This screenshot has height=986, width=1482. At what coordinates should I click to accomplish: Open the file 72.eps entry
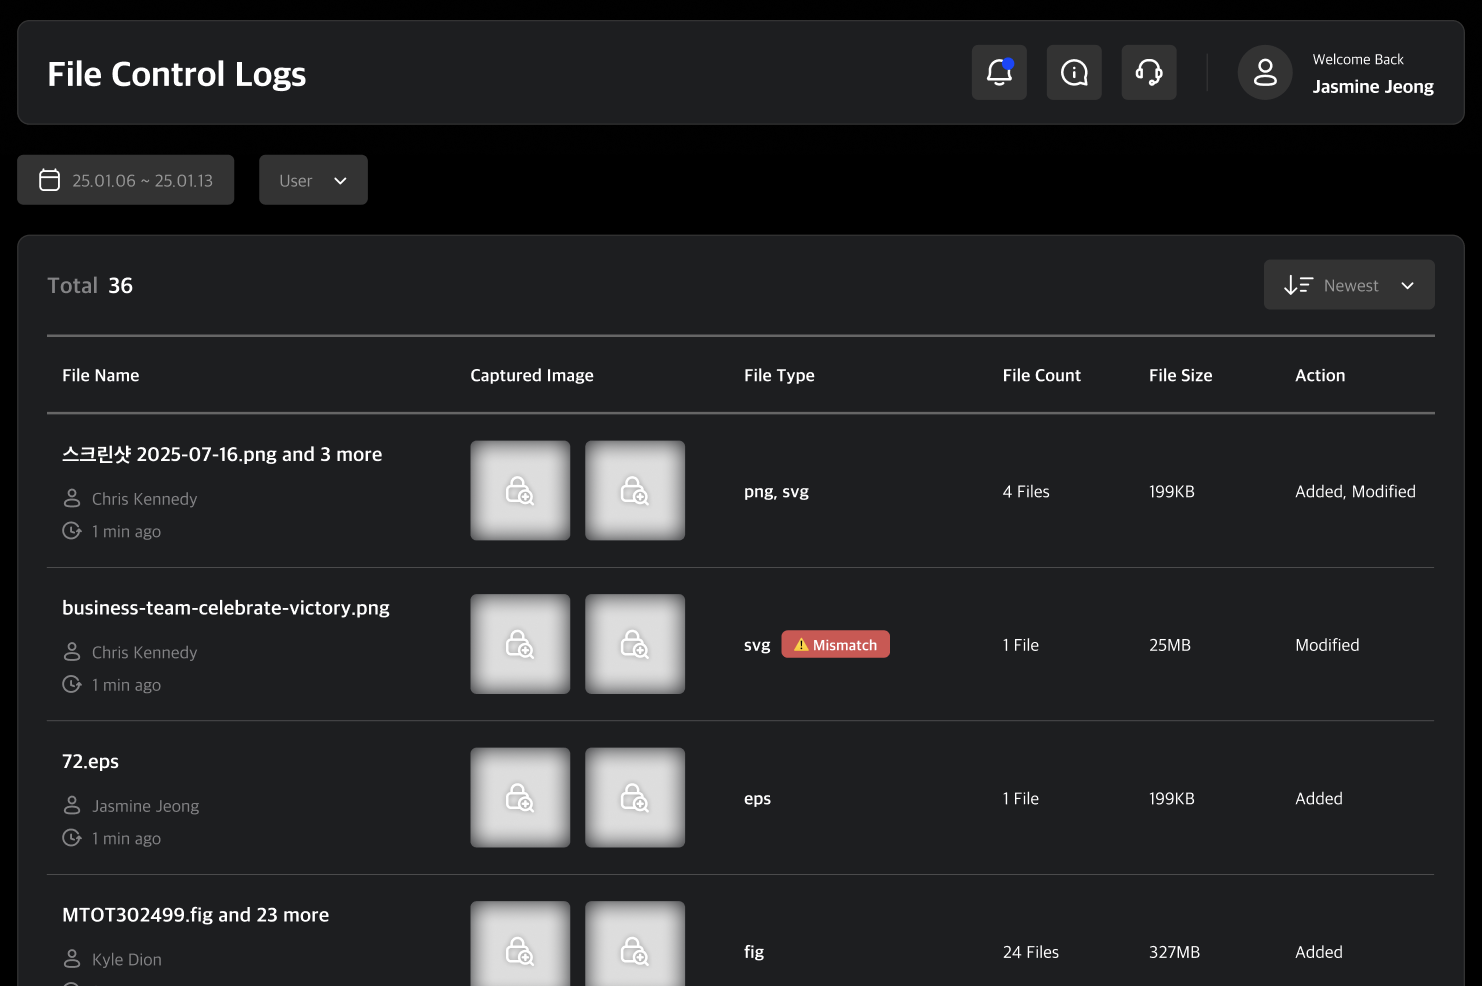(90, 761)
